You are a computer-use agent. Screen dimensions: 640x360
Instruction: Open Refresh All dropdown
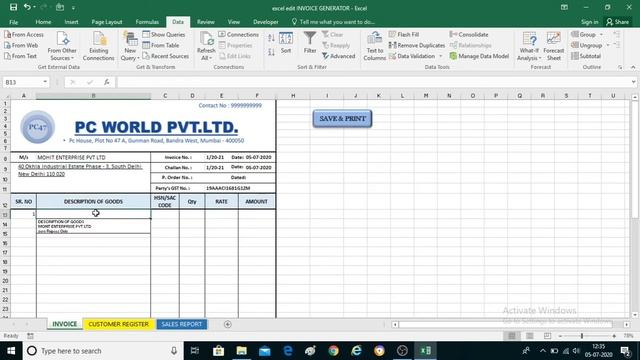tap(206, 46)
